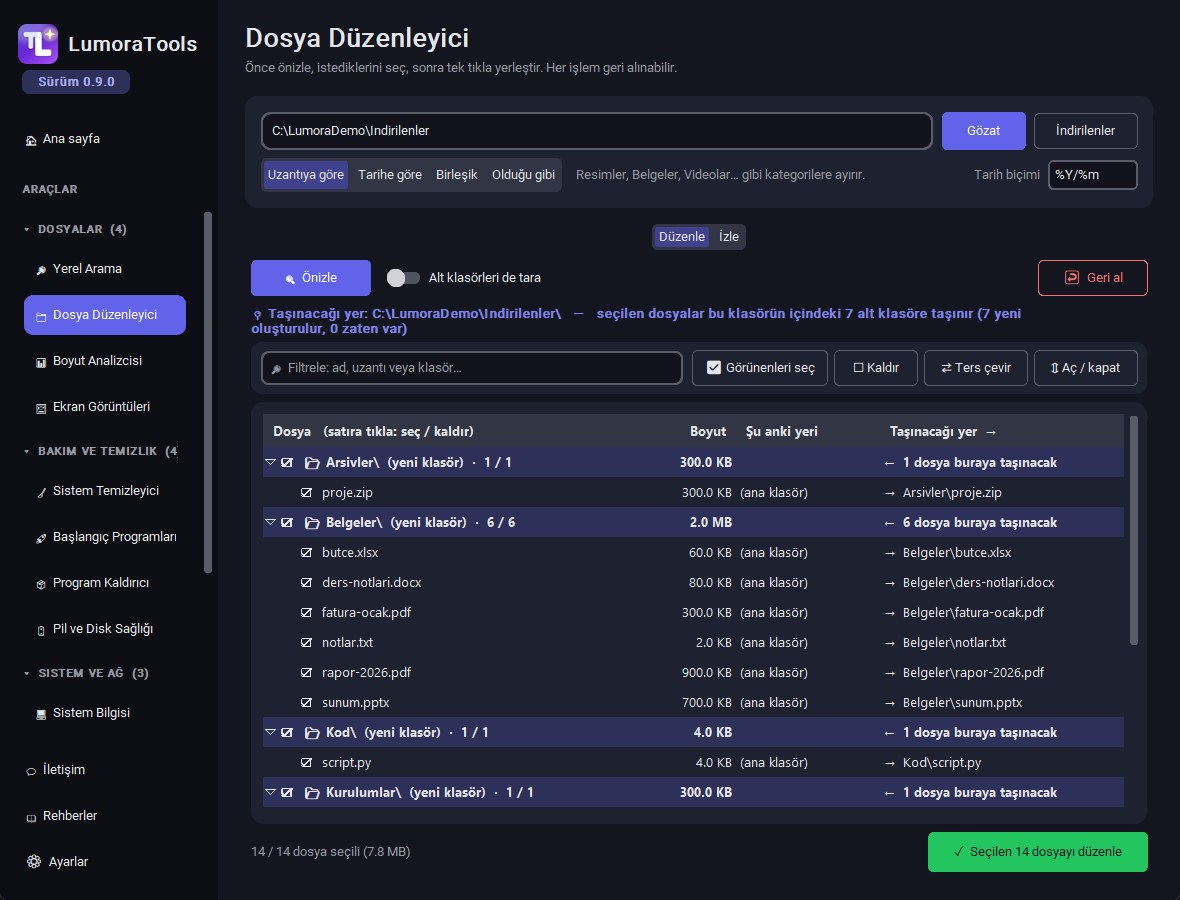Open Rehberler book icon
Screen dimensions: 1180x900
(31, 817)
